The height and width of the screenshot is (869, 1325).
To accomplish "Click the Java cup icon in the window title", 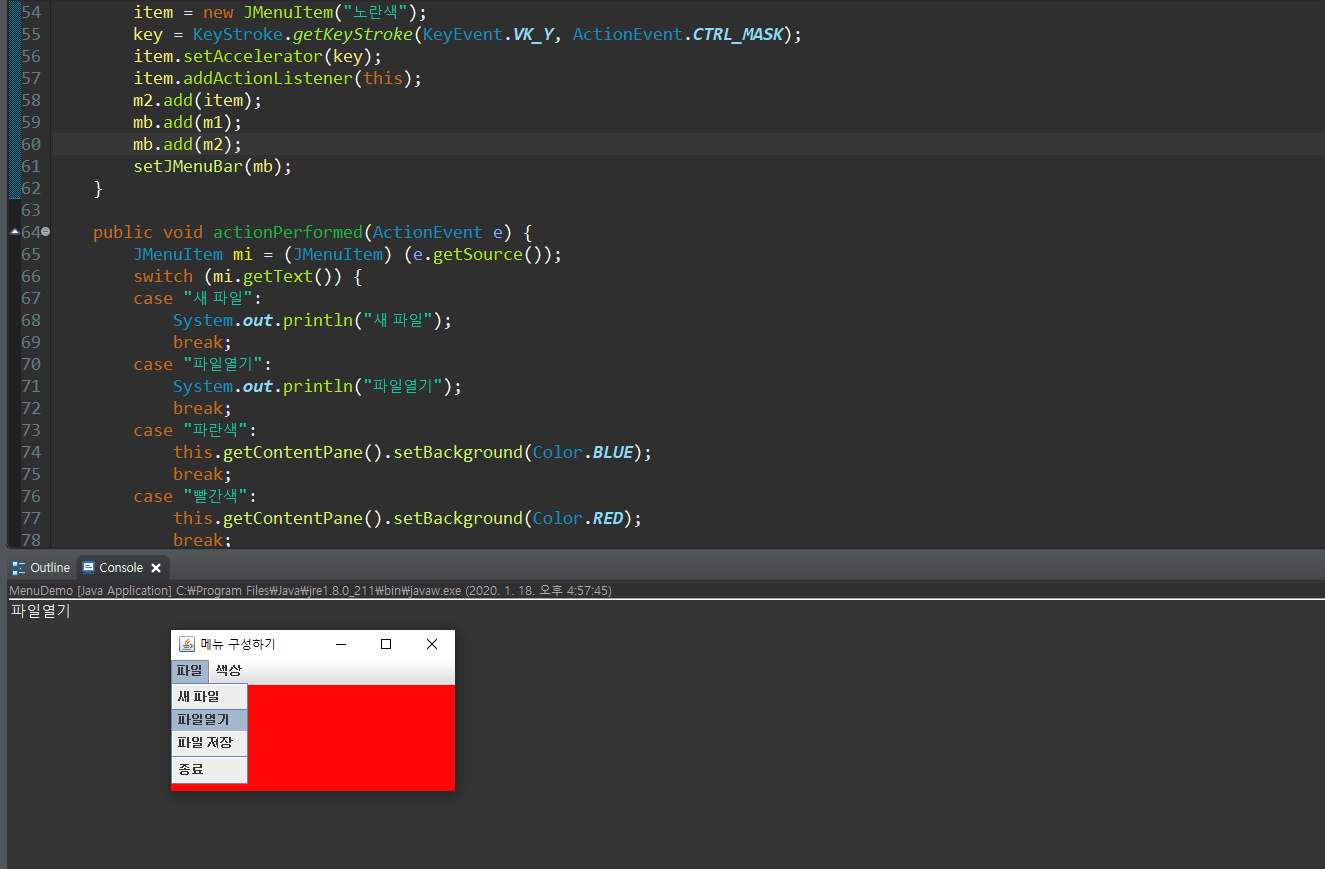I will point(186,644).
